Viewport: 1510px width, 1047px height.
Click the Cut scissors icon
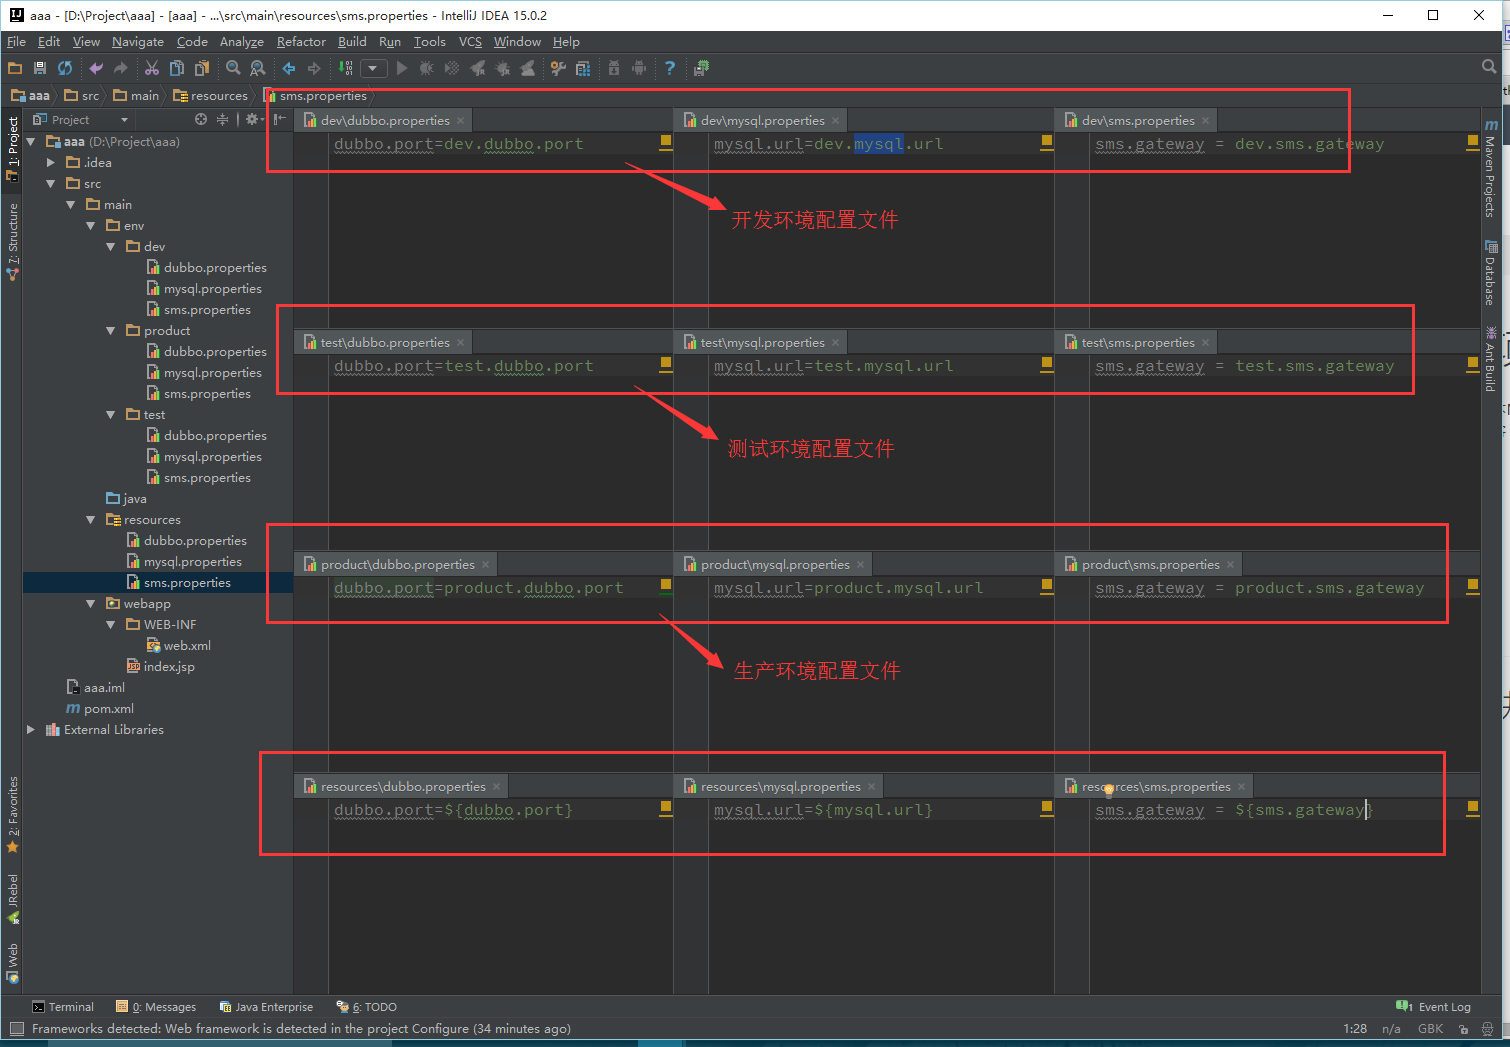(x=152, y=68)
